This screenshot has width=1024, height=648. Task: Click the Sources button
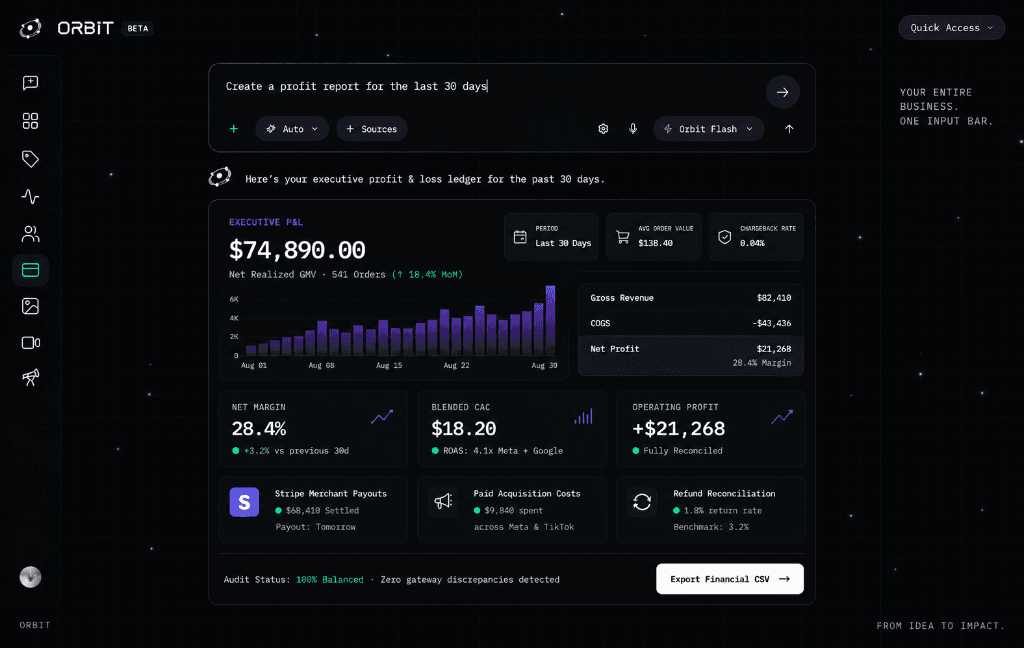[372, 129]
